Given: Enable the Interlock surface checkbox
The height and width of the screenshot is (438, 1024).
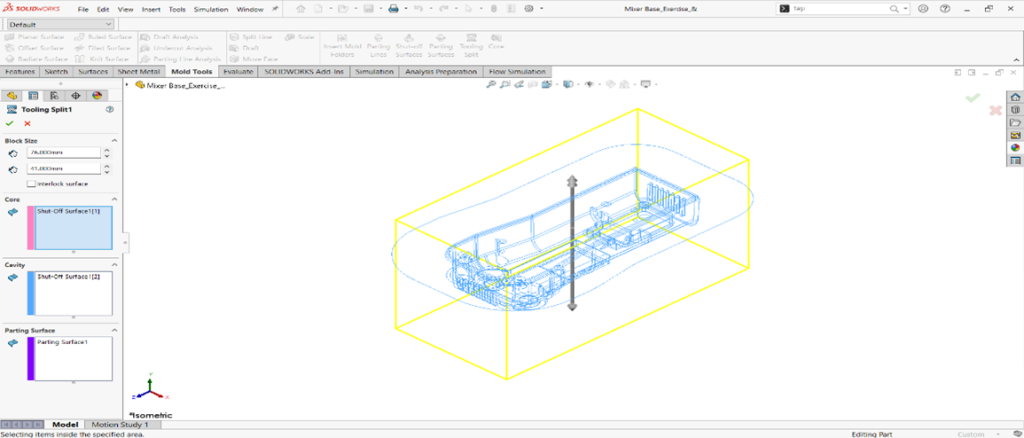Looking at the screenshot, I should pos(32,183).
